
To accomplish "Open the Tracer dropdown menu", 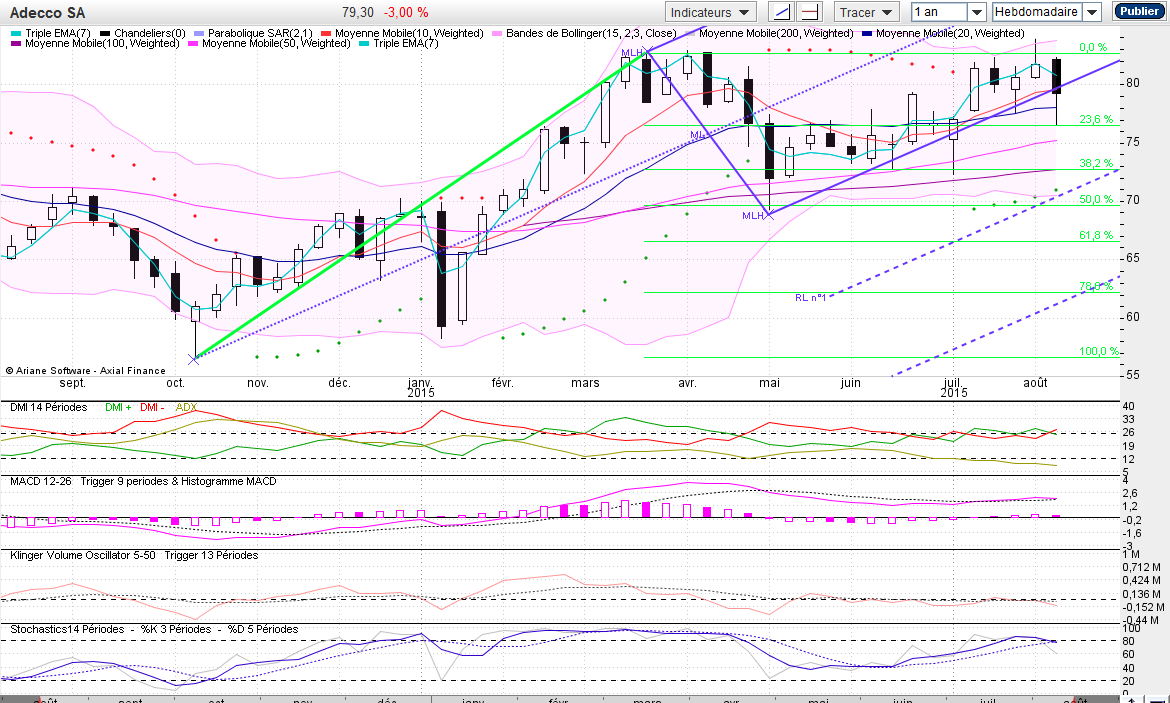I will tap(866, 12).
